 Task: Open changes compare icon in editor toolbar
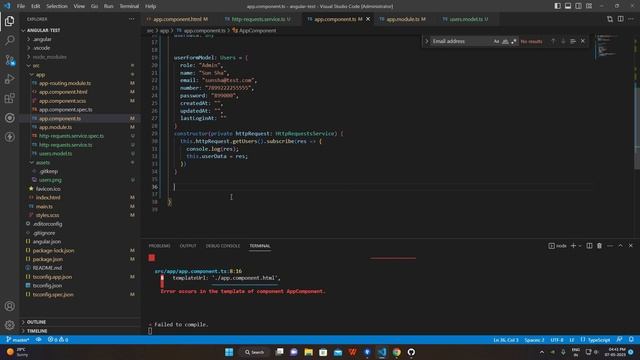610,19
